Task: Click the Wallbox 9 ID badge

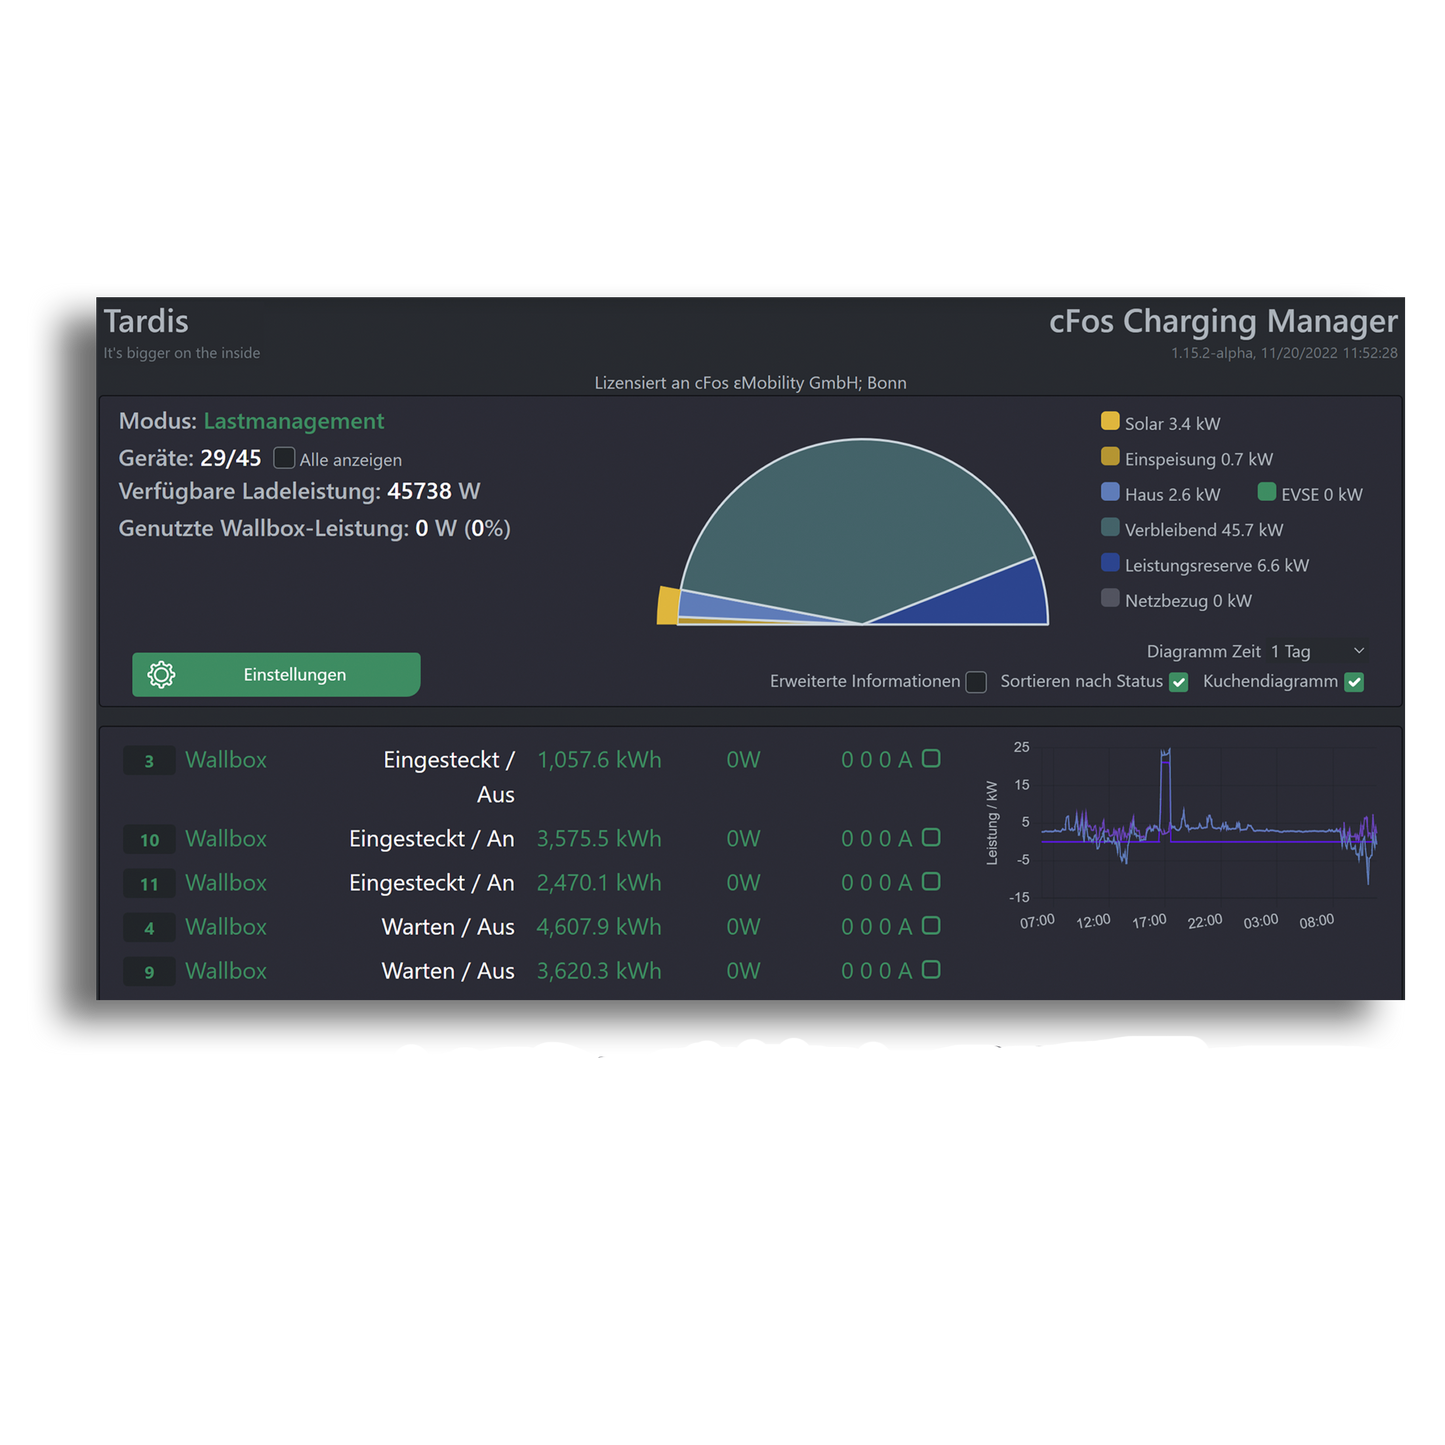Action: coord(148,971)
